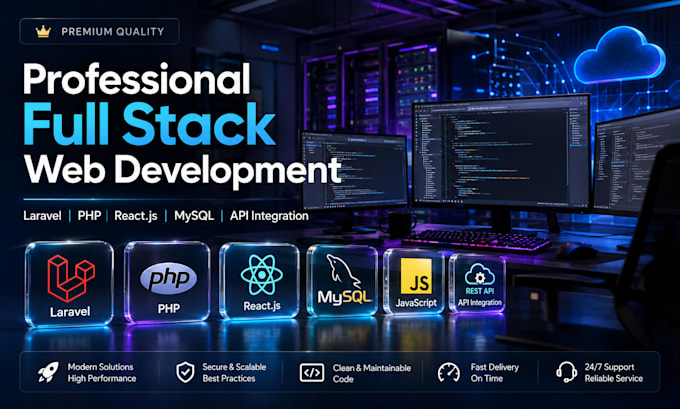This screenshot has width=680, height=409.
Task: Click the 'Fast Delivery On Time' text
Action: (x=494, y=373)
